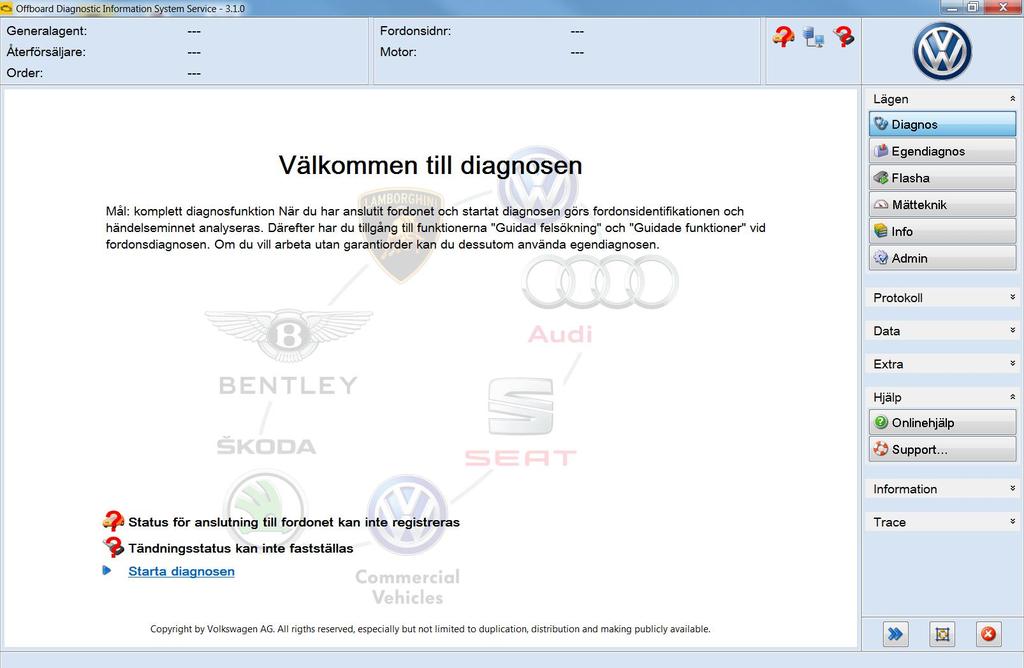Open Onlinehjälp

tap(942, 422)
